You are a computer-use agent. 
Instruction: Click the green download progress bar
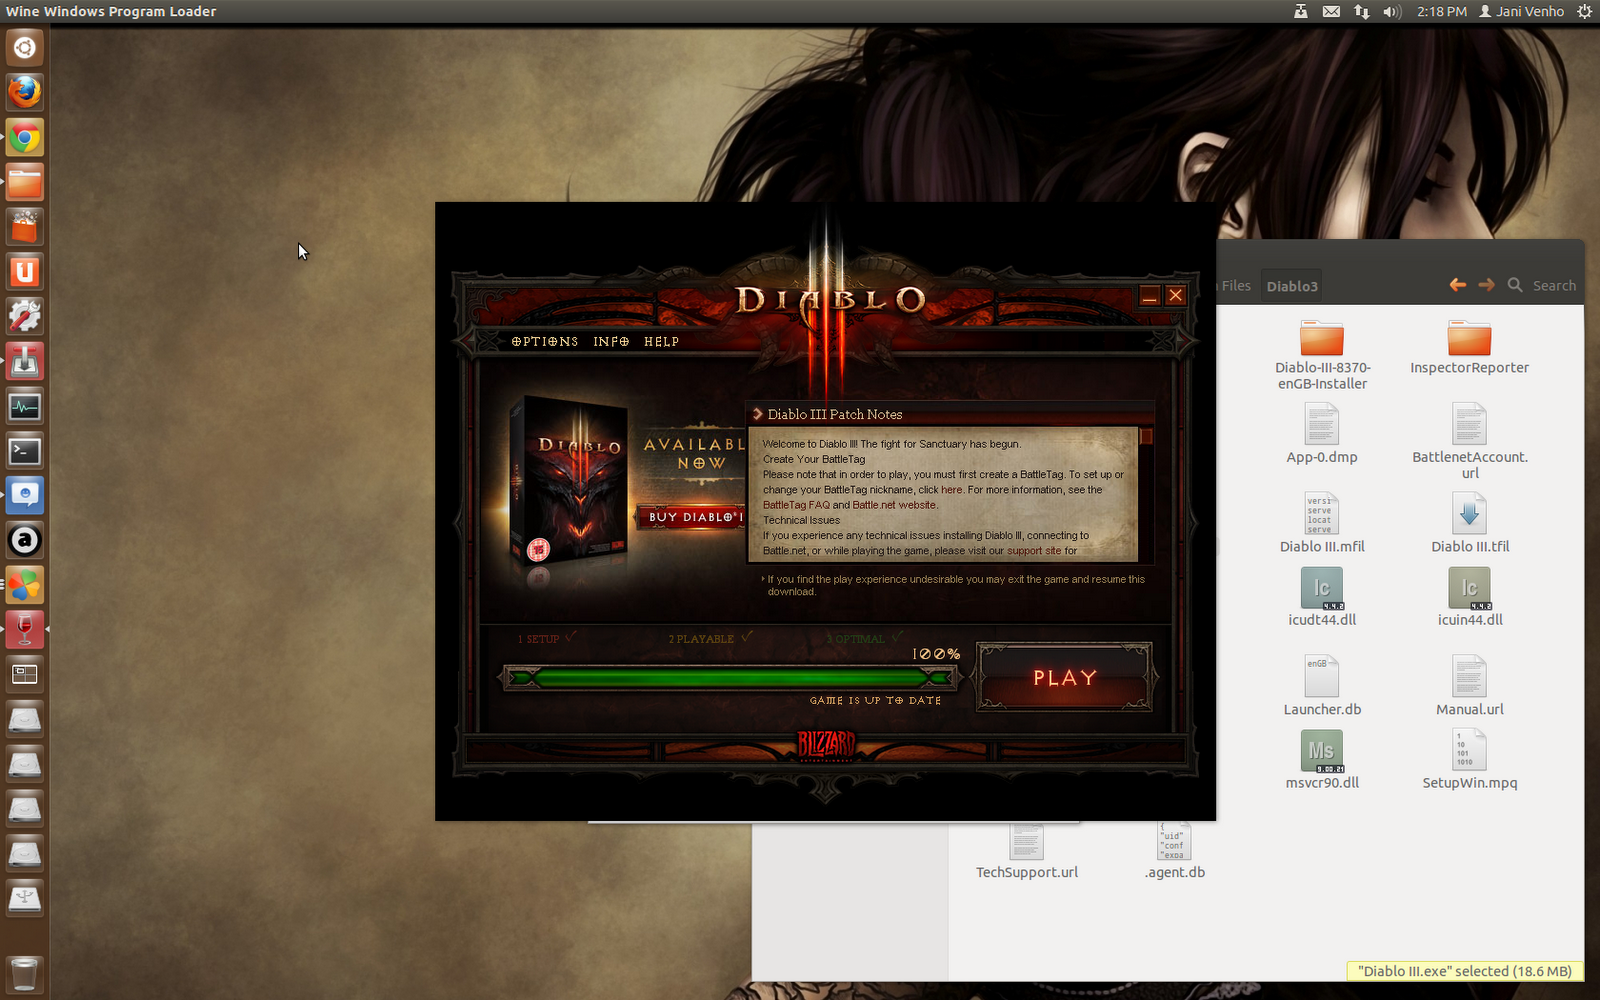pyautogui.click(x=730, y=679)
